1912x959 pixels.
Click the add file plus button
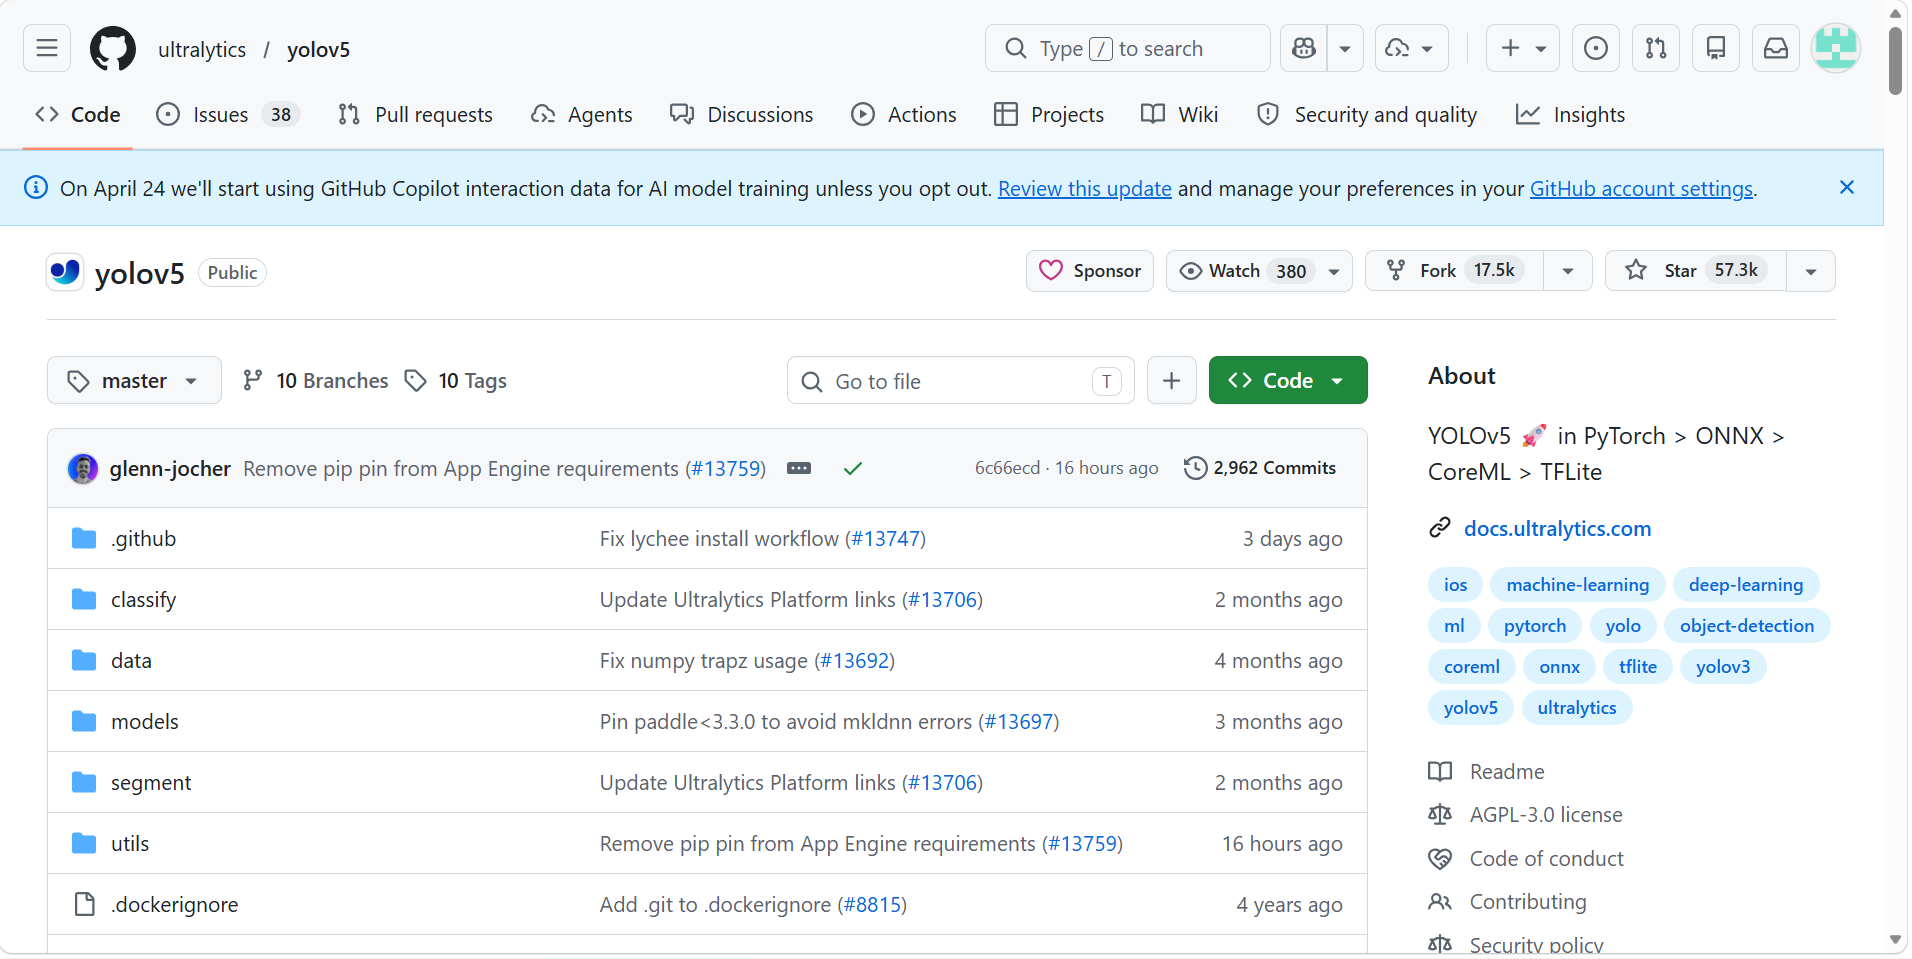click(1172, 381)
